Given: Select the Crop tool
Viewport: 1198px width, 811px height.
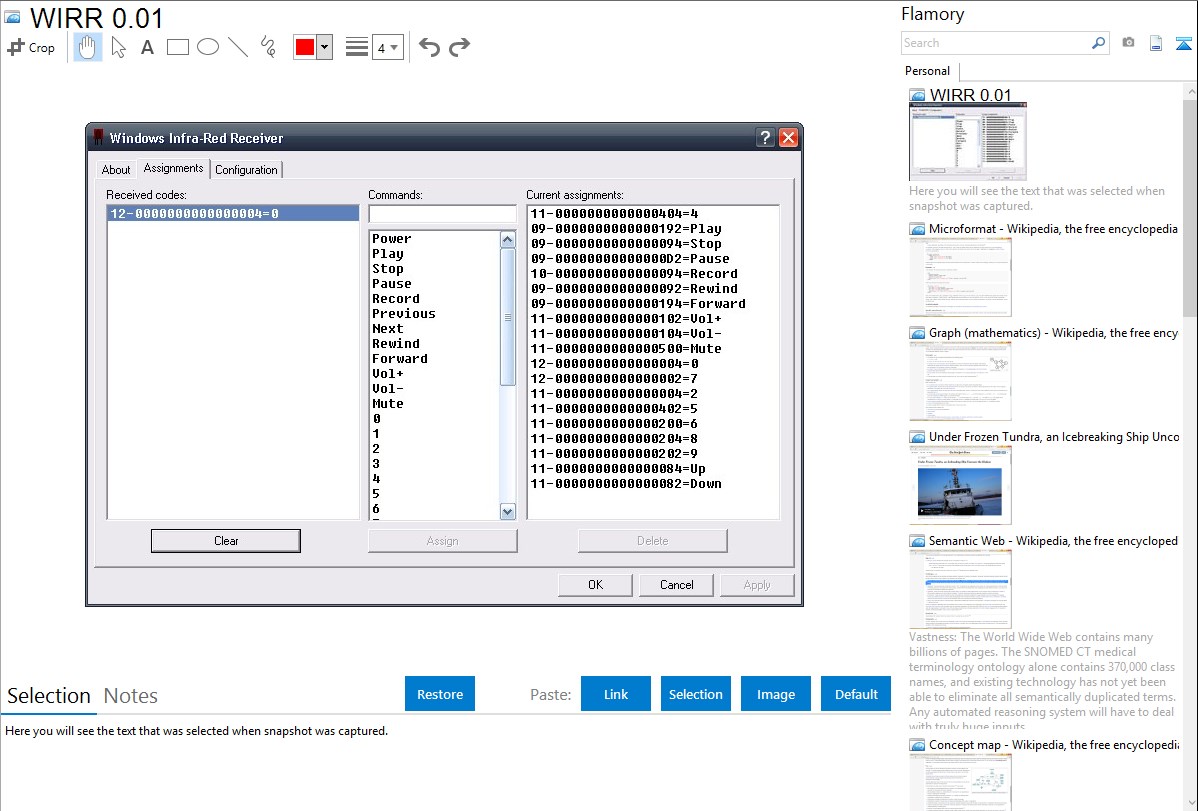Looking at the screenshot, I should pos(31,47).
